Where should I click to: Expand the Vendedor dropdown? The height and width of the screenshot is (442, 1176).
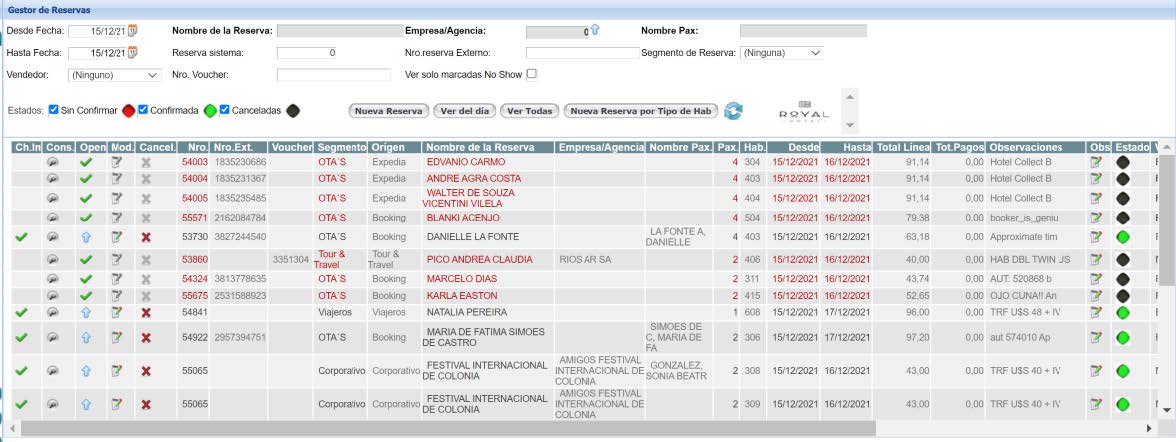[114, 75]
